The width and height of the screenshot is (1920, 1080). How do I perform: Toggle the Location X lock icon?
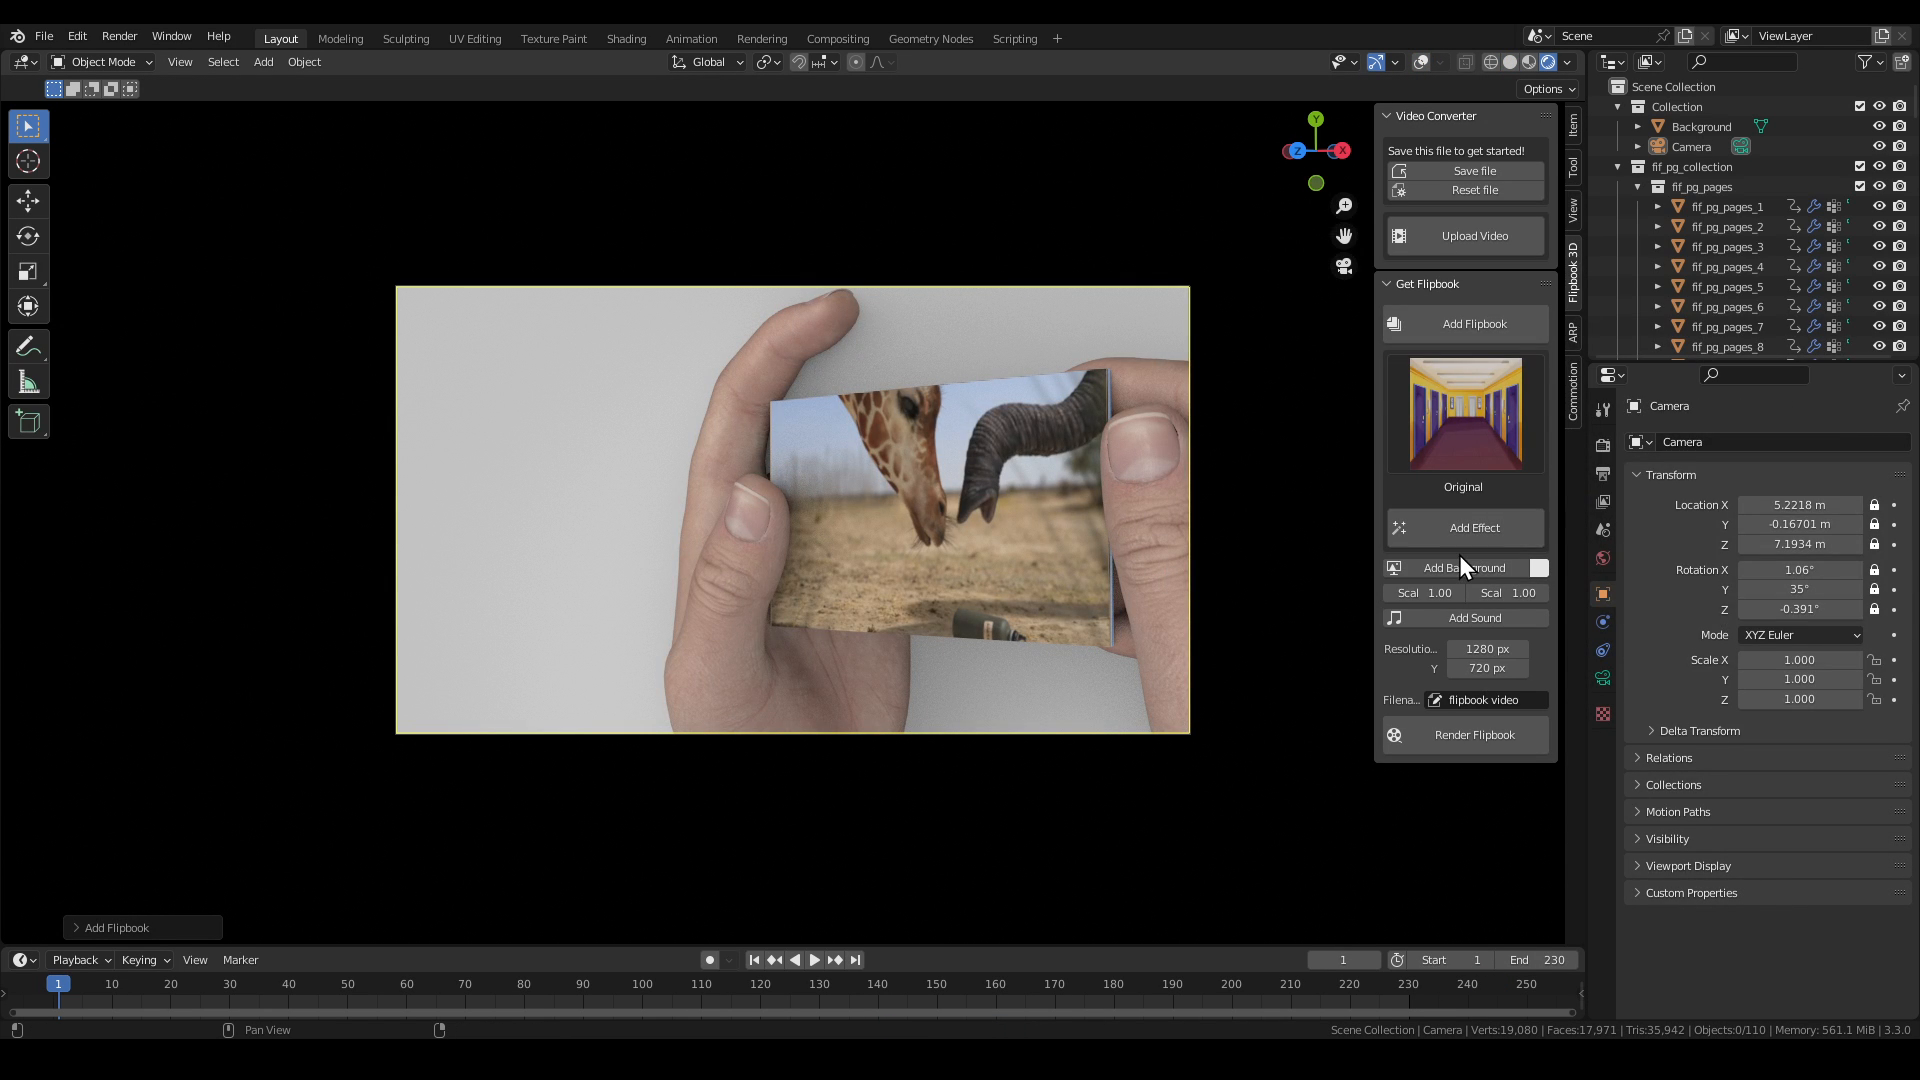coord(1874,505)
